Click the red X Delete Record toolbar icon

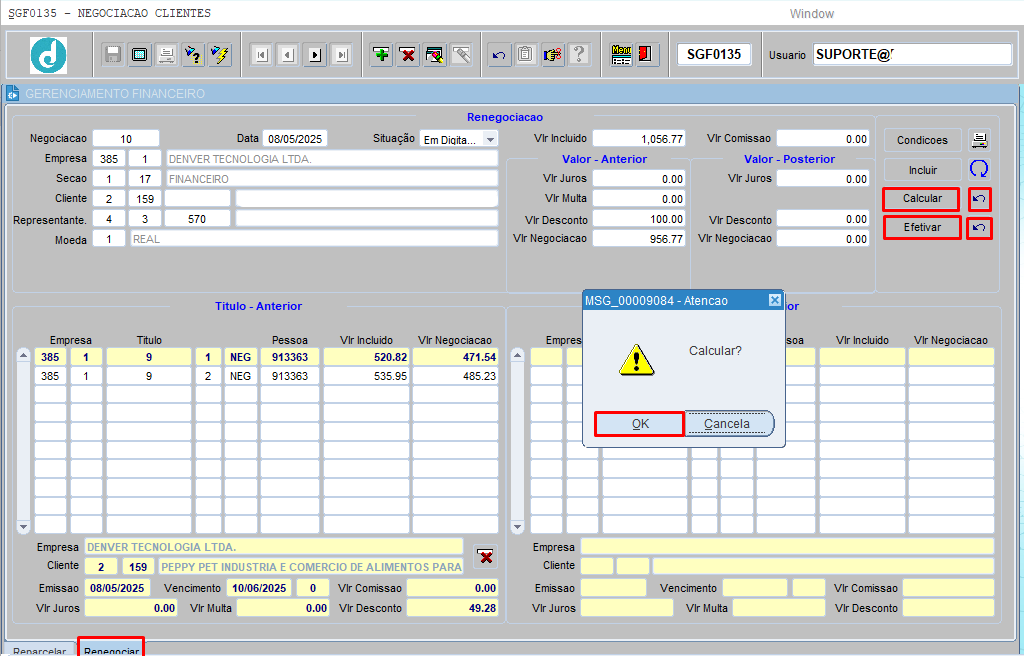point(408,54)
